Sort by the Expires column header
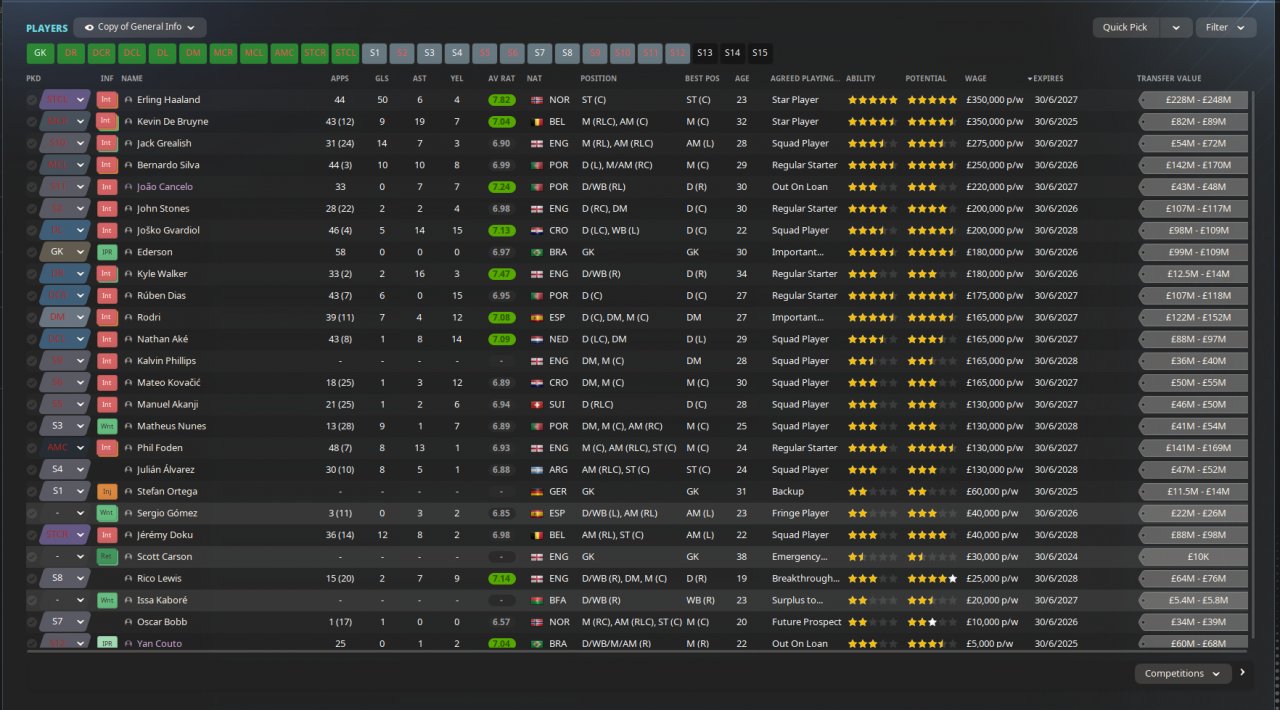The width and height of the screenshot is (1280, 710). point(1046,78)
